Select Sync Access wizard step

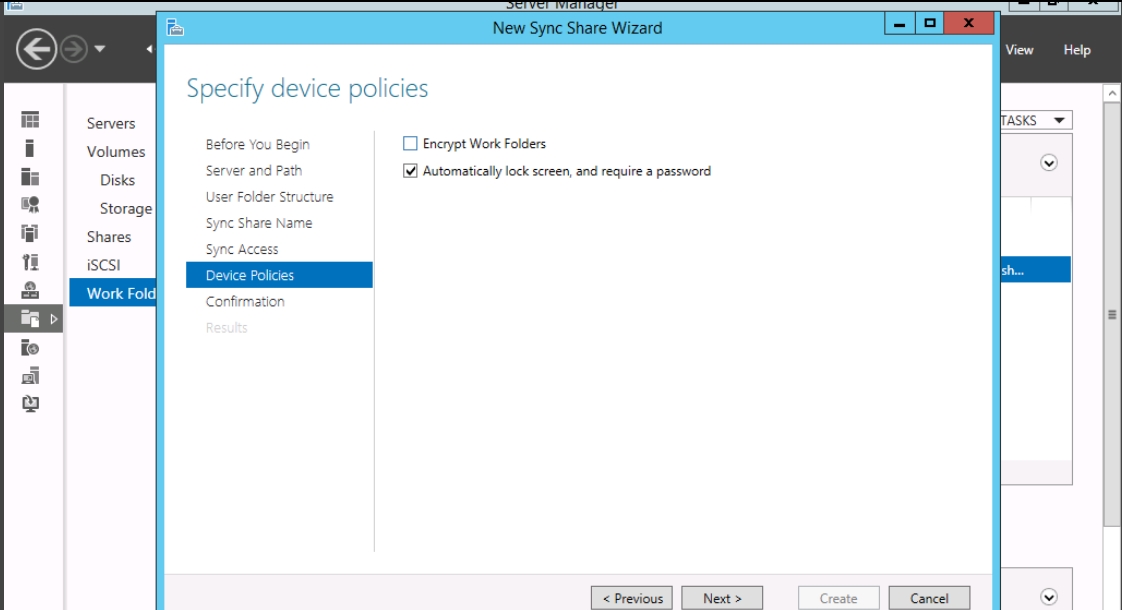(x=242, y=249)
